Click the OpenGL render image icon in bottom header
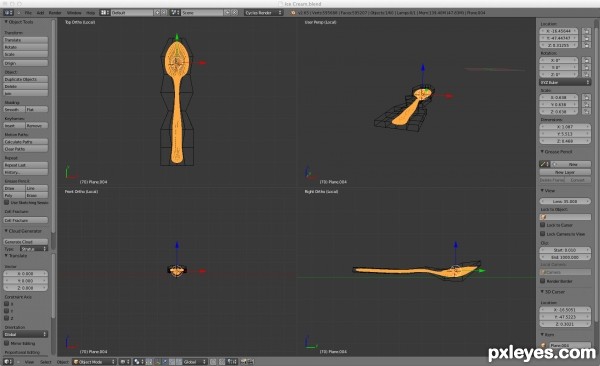Viewport: 600px width, 366px height. (243, 361)
